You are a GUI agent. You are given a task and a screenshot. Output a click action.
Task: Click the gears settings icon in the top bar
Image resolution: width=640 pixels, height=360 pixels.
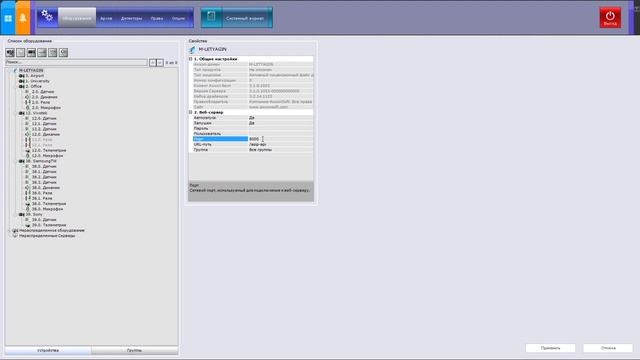tap(47, 16)
